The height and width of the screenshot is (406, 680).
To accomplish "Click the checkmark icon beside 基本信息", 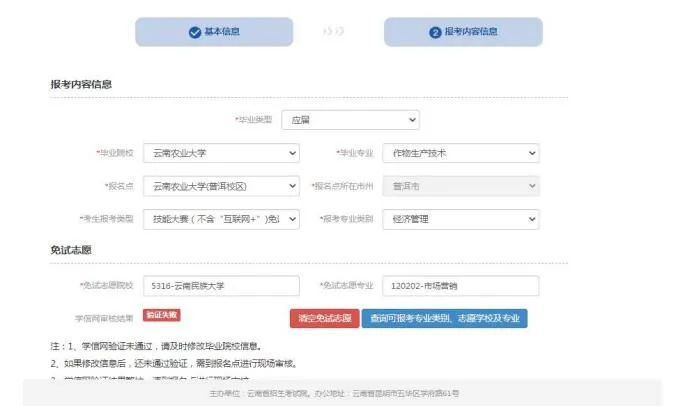I will 194,32.
